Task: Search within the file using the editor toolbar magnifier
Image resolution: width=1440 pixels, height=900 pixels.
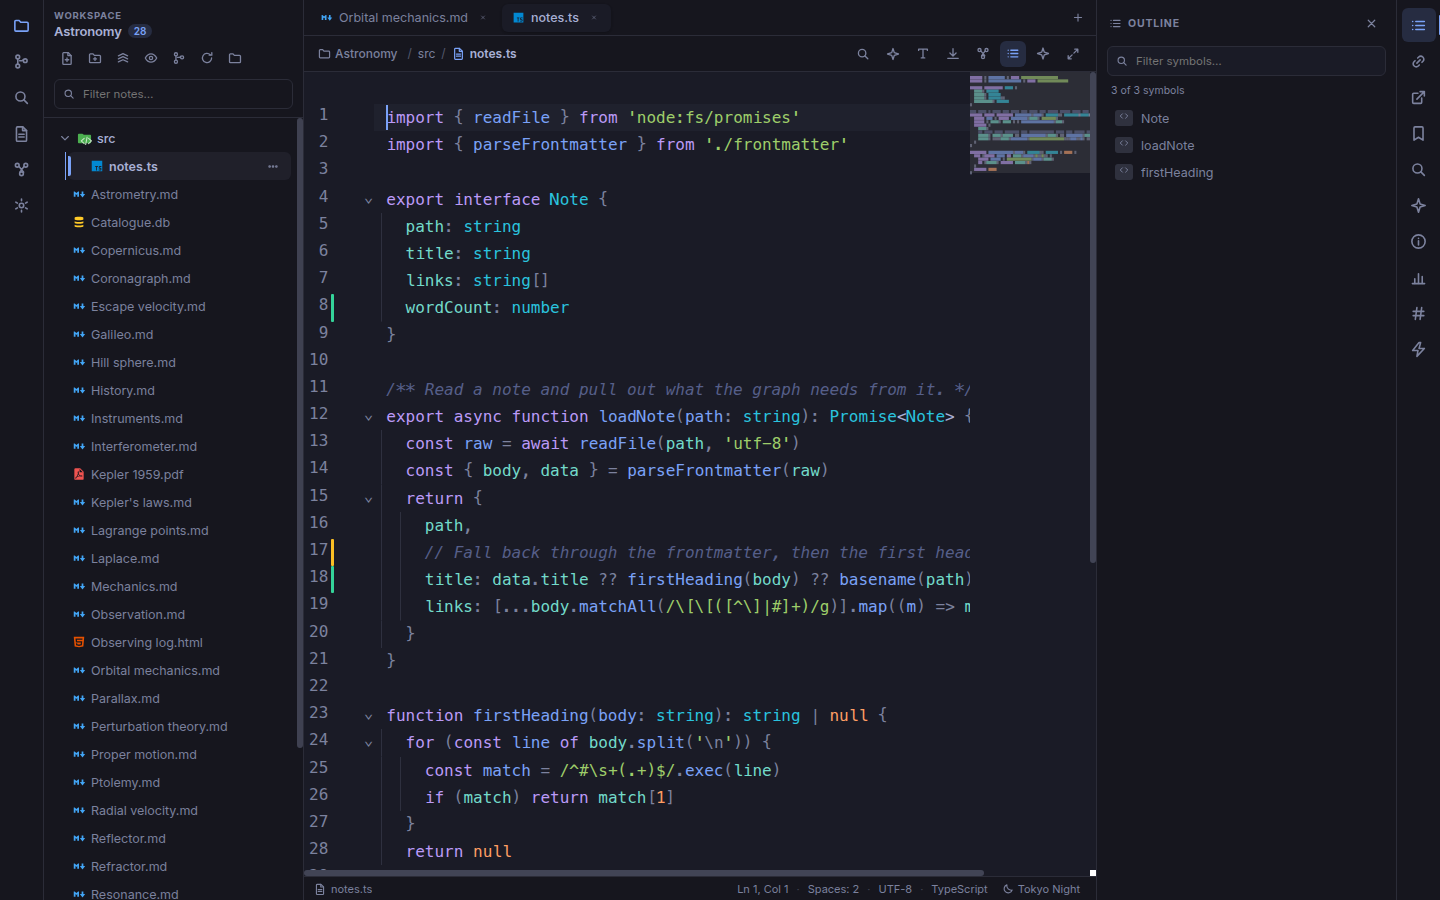Action: [863, 54]
